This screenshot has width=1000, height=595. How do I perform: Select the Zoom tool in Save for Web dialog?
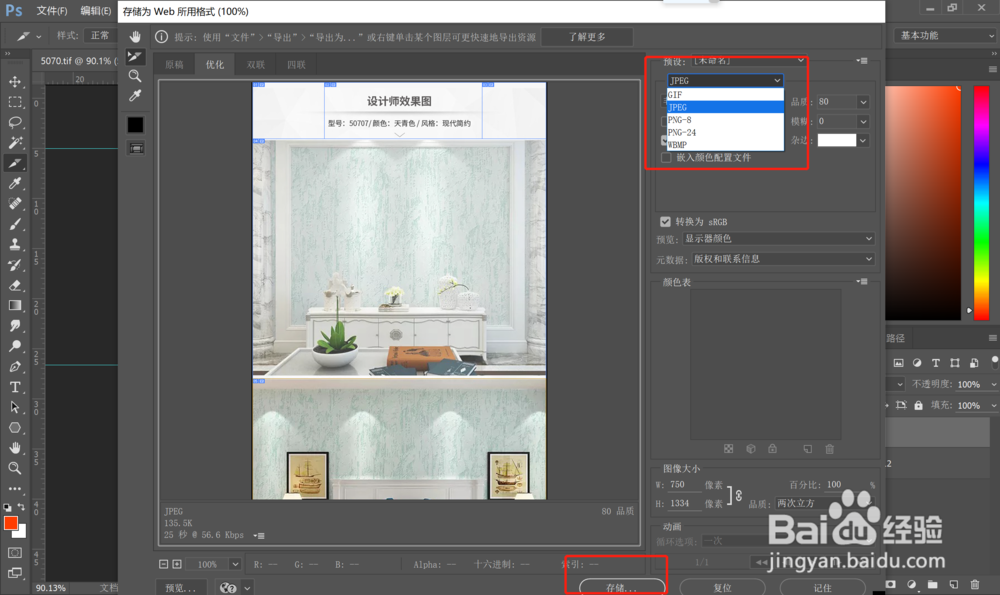click(x=135, y=76)
